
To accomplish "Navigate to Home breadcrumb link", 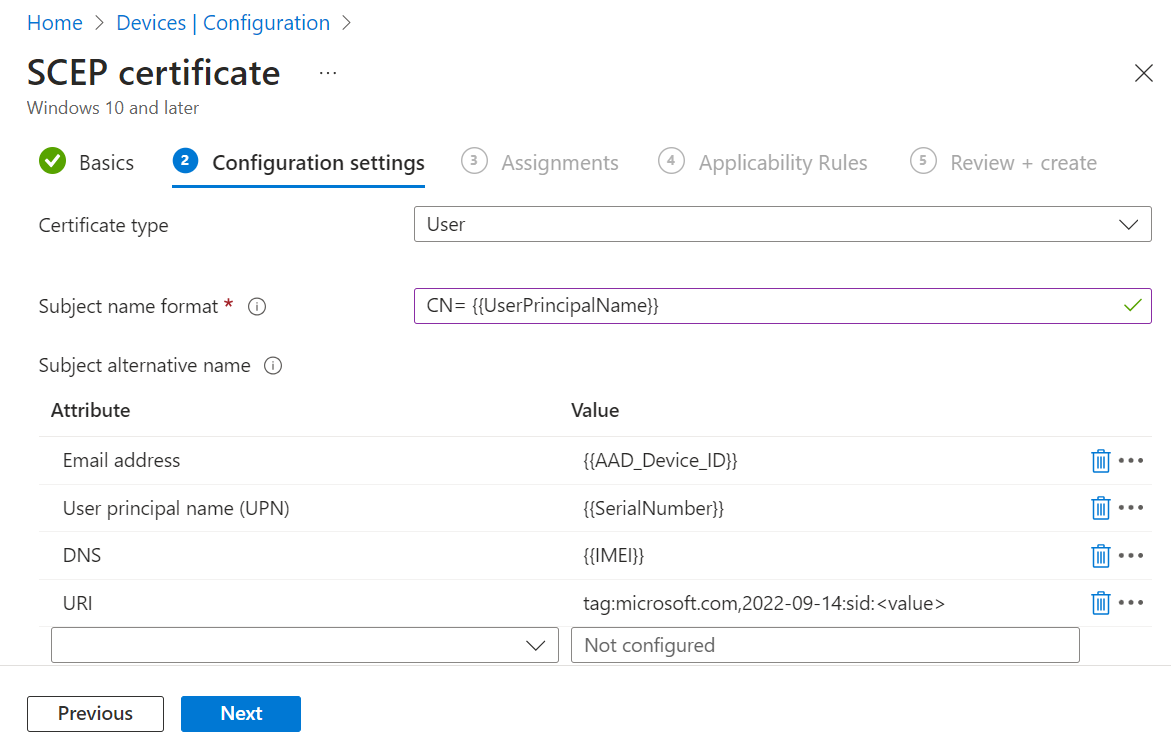I will [54, 23].
